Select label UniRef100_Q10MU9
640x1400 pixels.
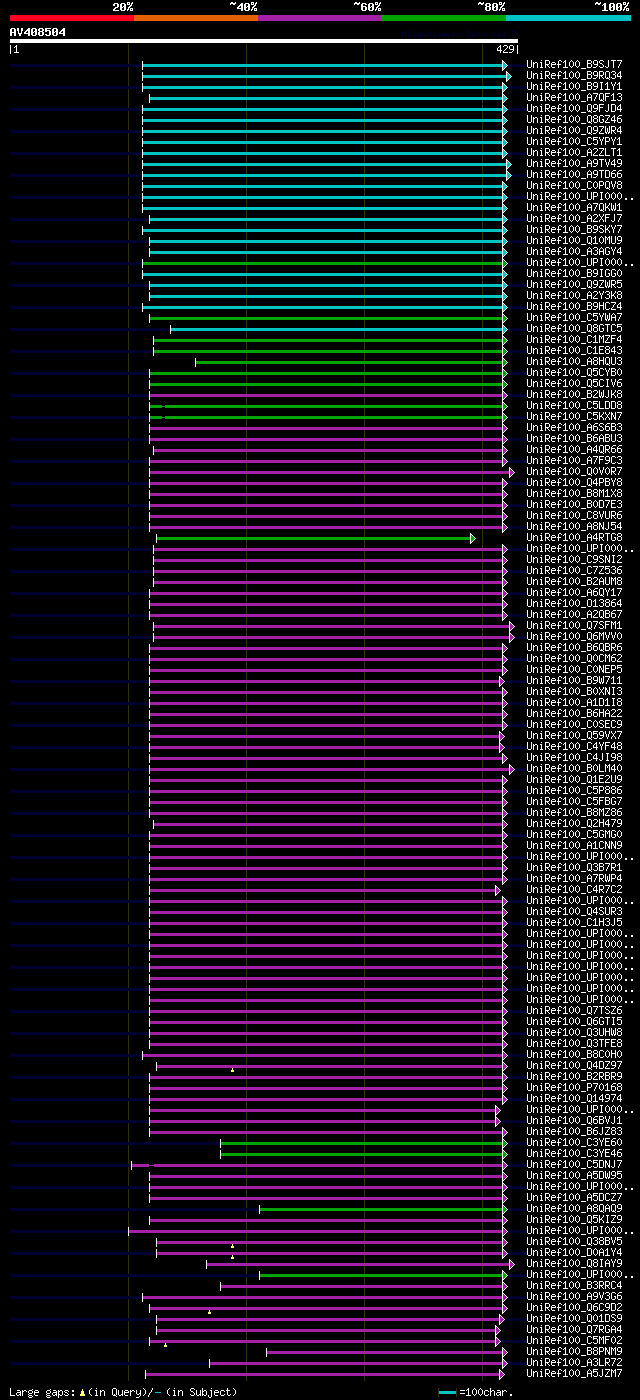574,240
